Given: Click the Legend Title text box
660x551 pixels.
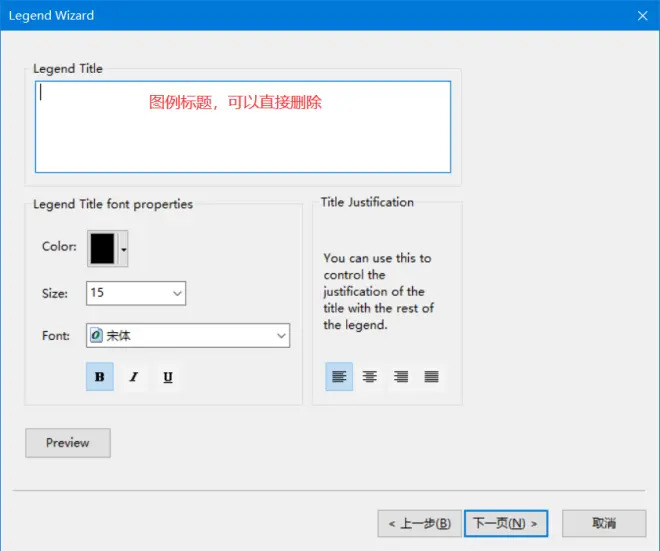Looking at the screenshot, I should pyautogui.click(x=243, y=127).
